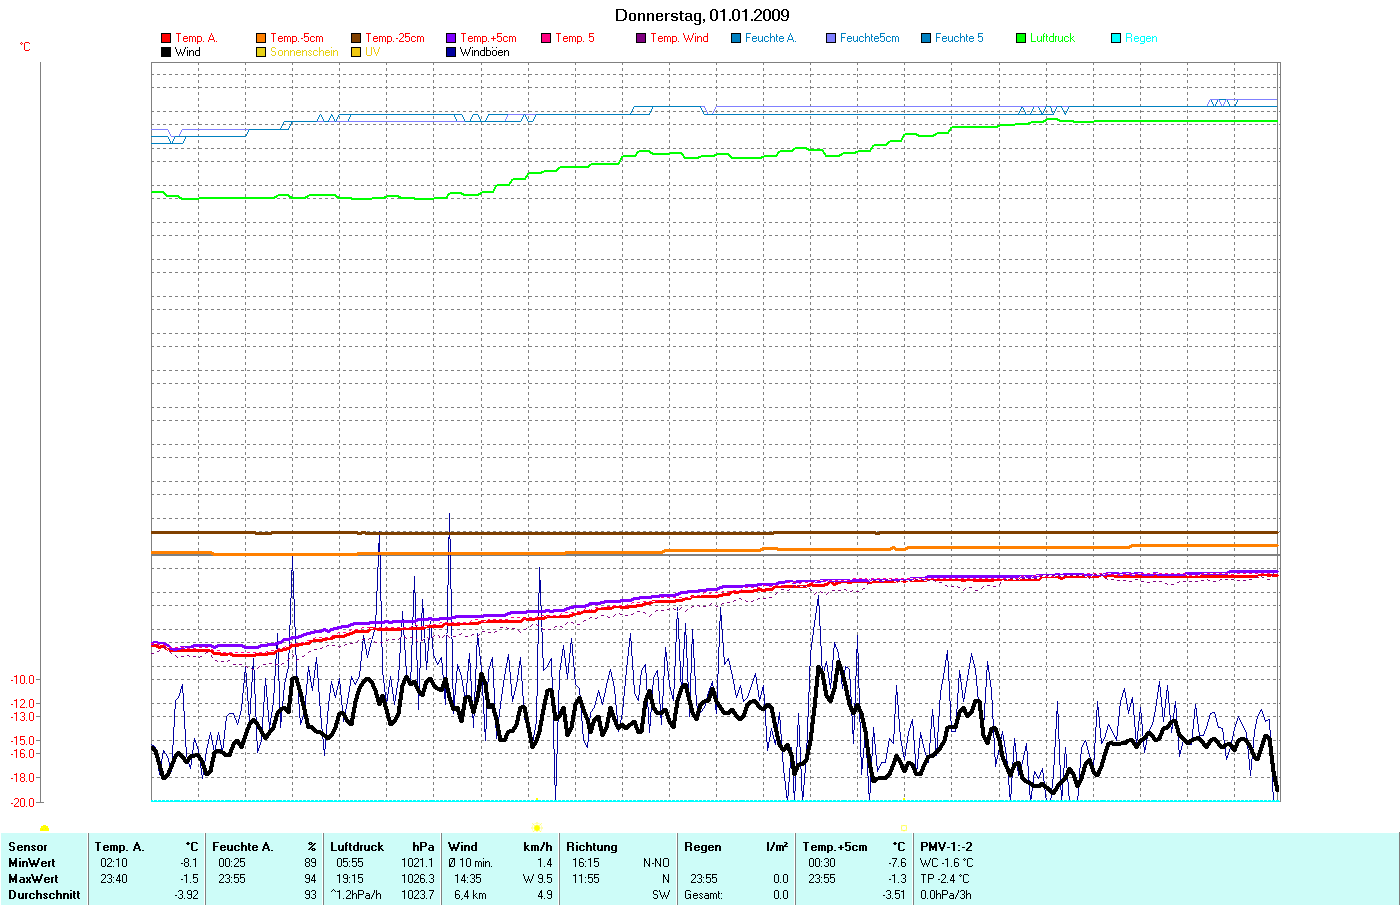Click the Feuchte5cm legend label

point(869,38)
